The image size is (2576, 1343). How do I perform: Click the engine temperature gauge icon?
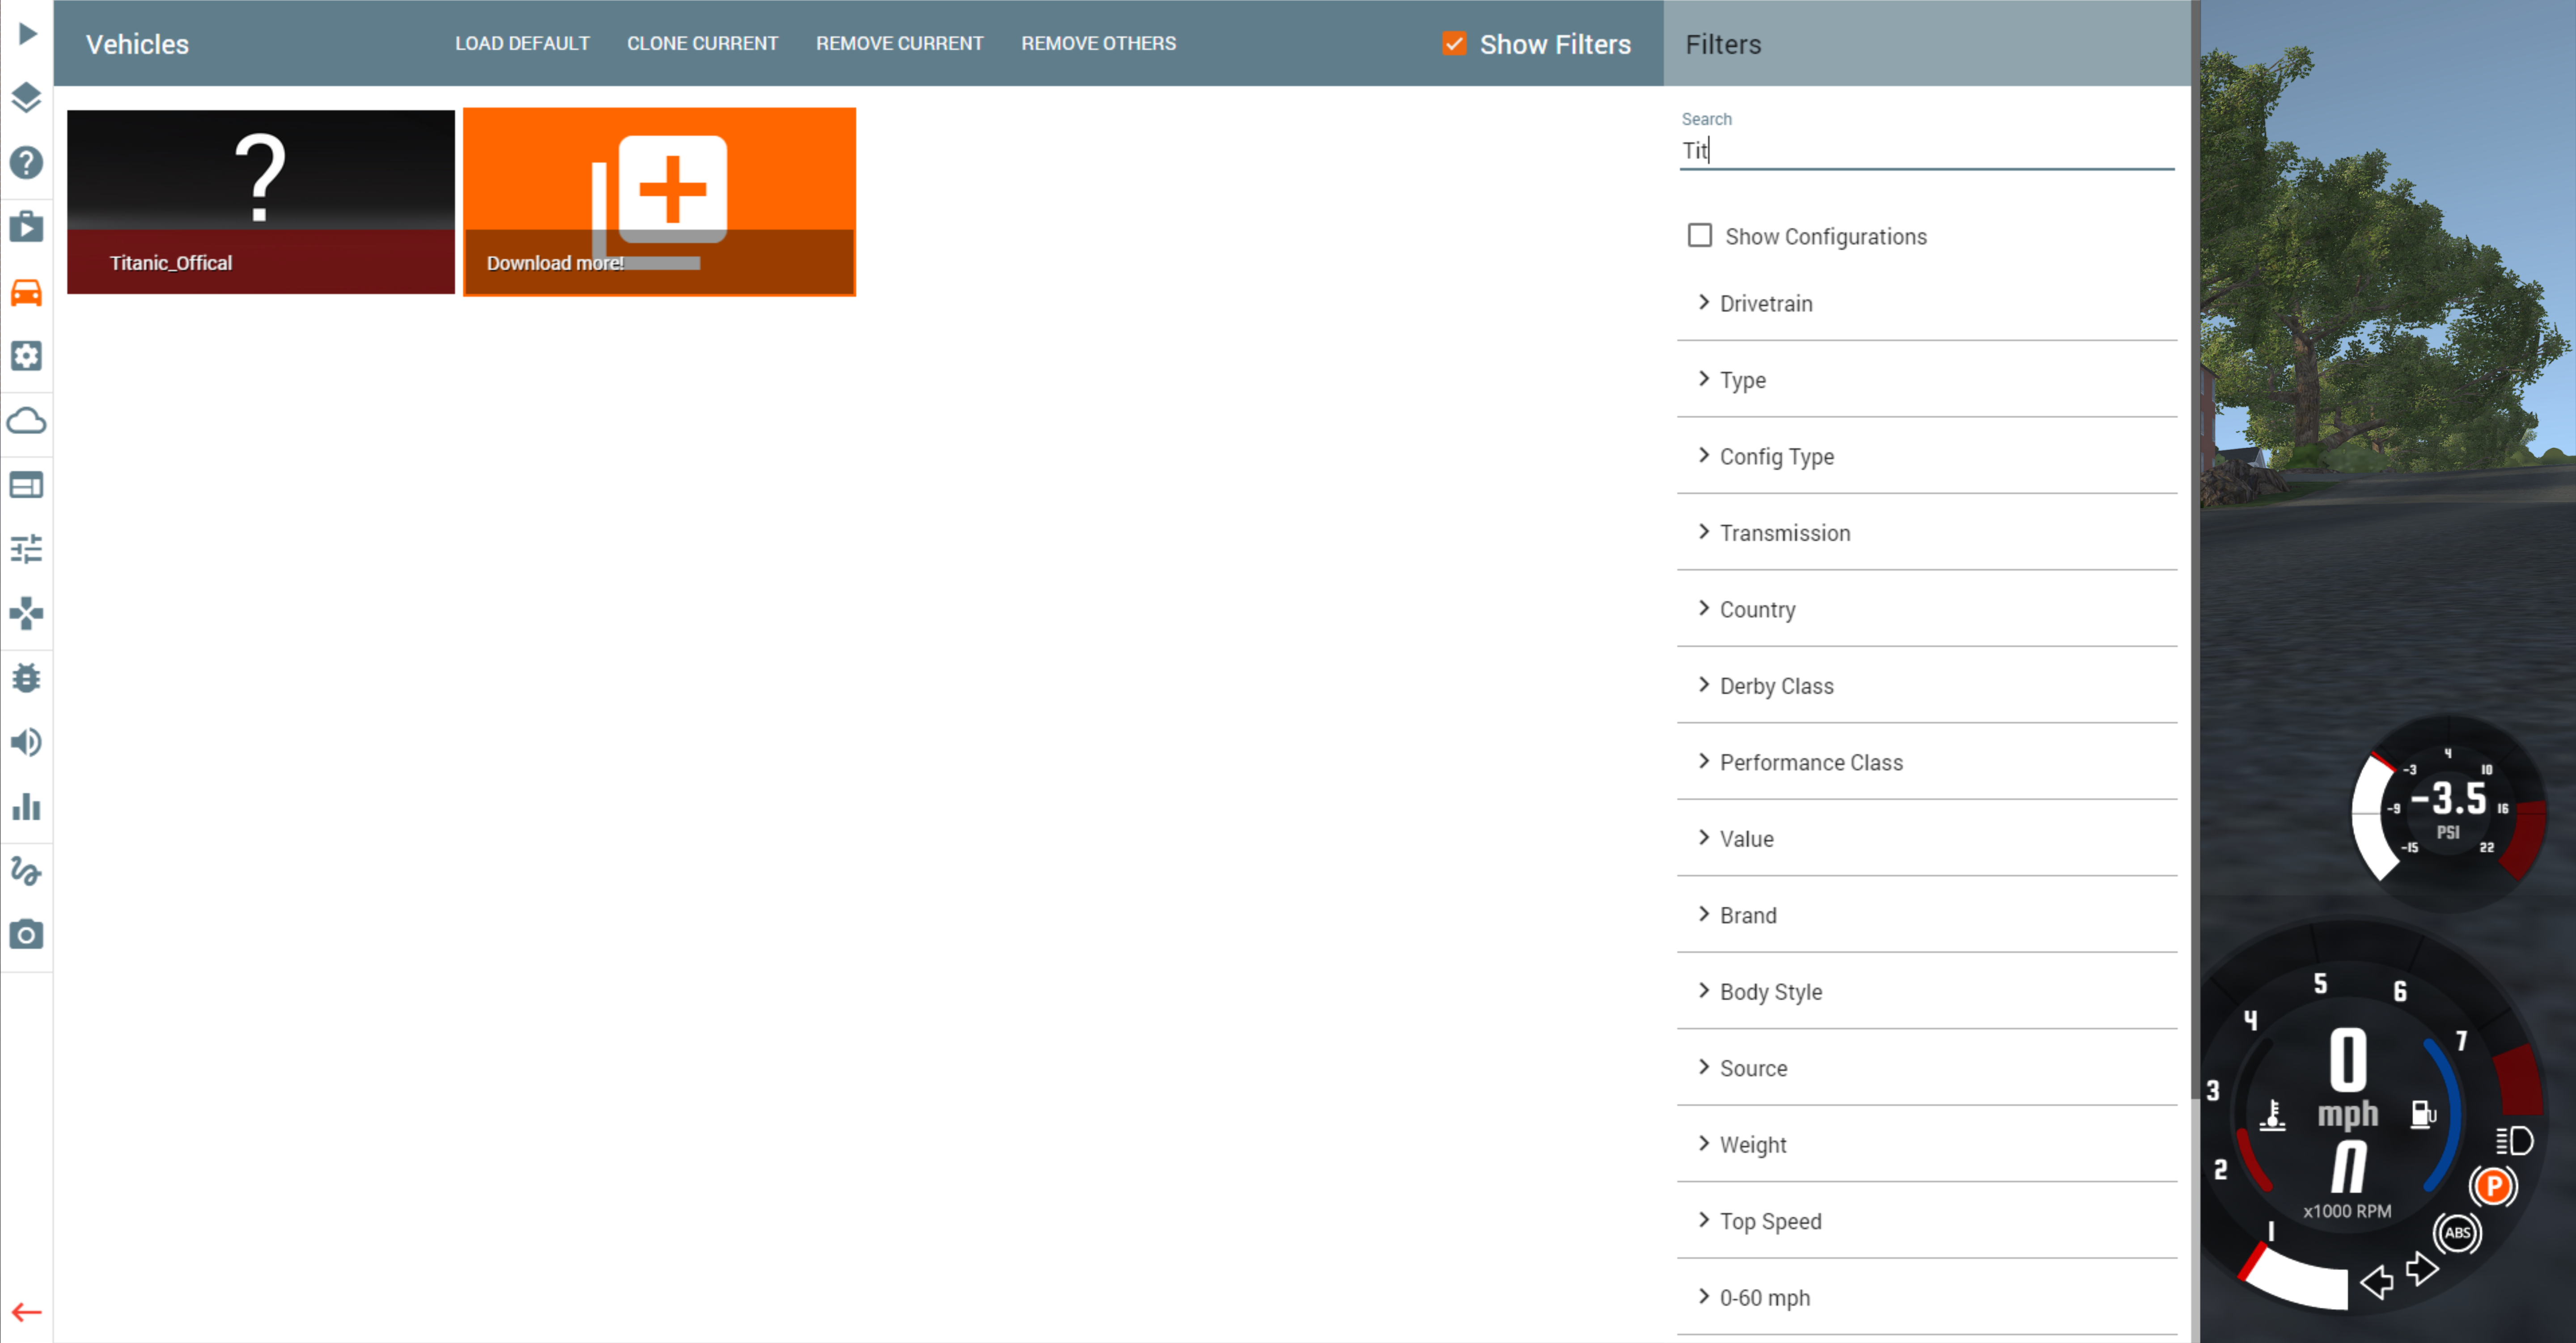(x=2273, y=1114)
